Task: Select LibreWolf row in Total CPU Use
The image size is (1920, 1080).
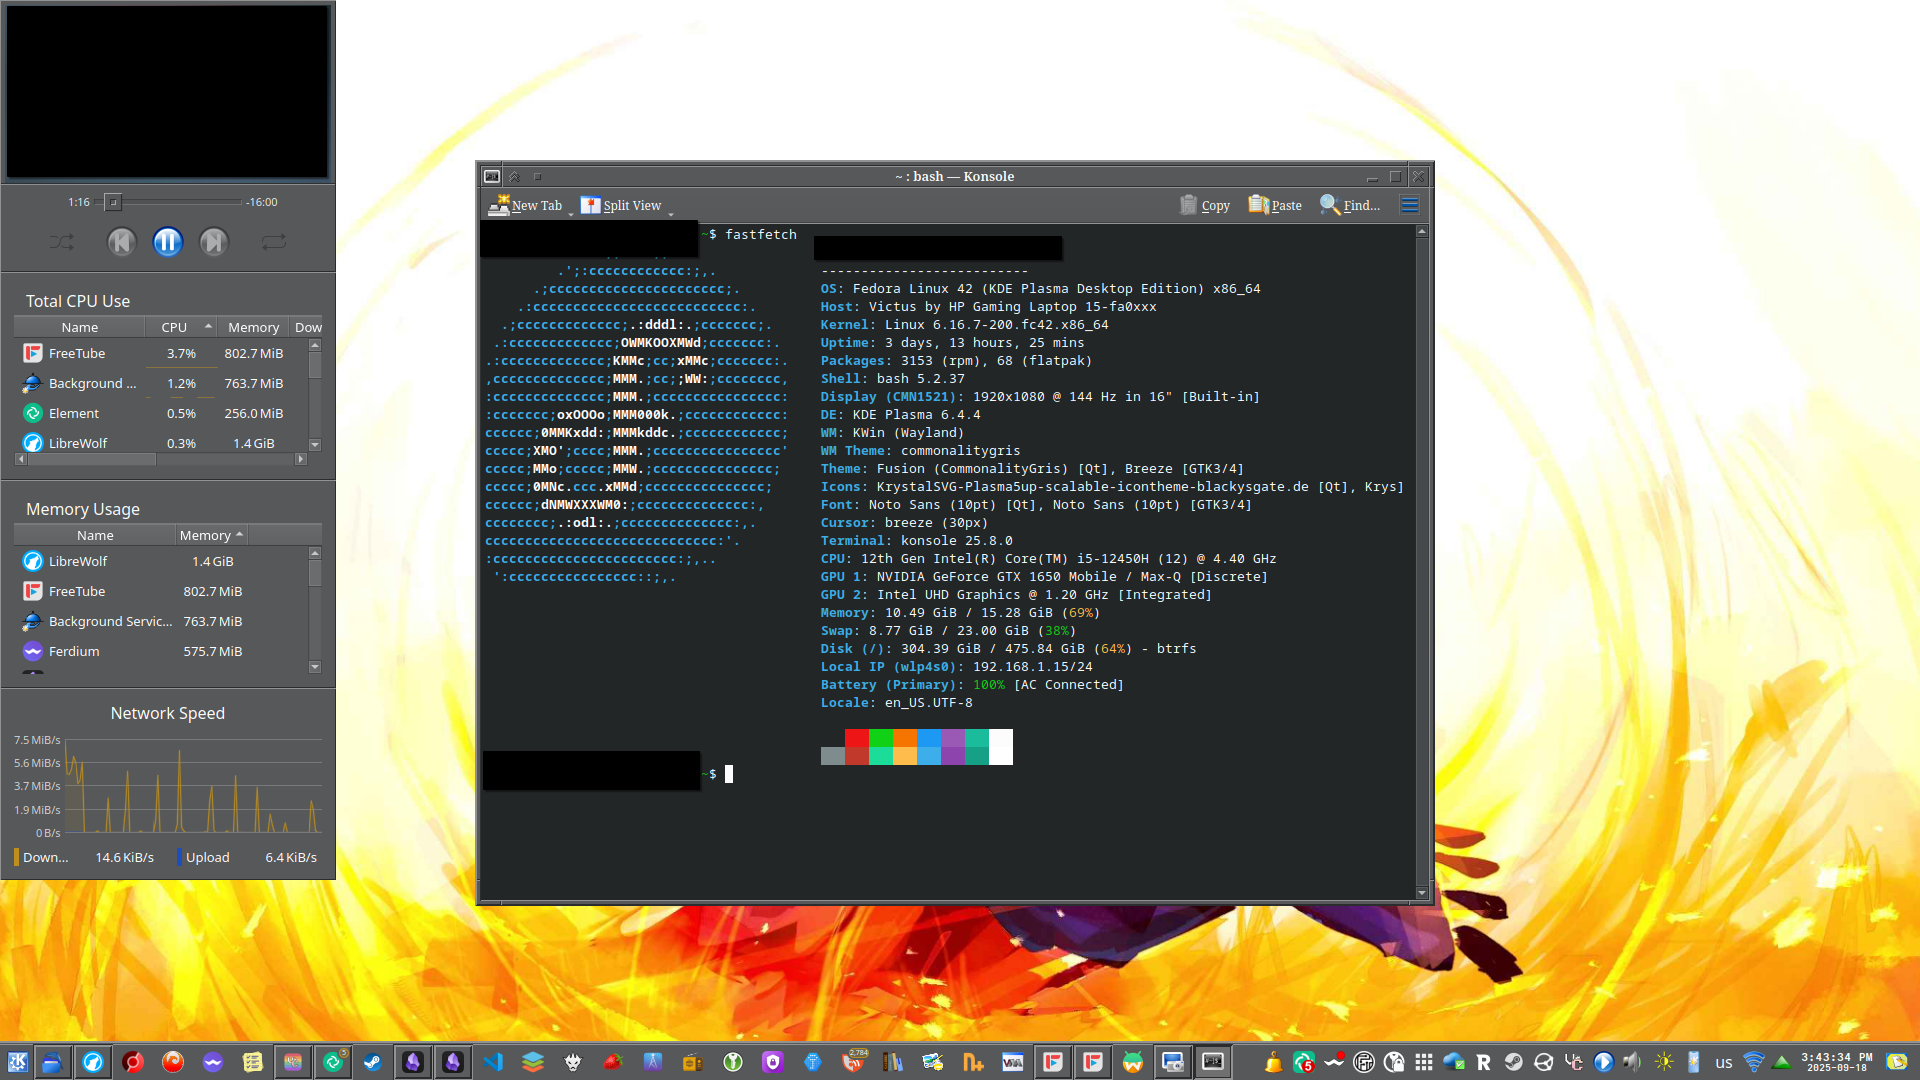Action: [160, 443]
